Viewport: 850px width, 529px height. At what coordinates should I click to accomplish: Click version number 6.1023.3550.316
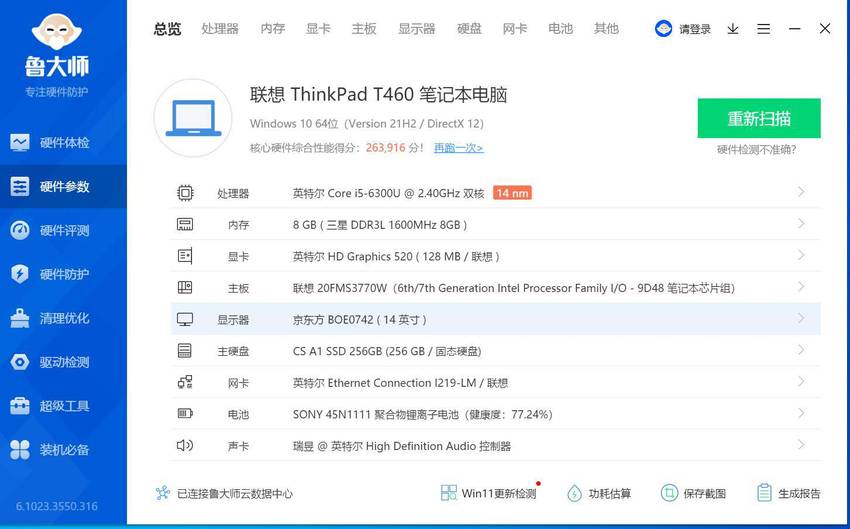tap(57, 506)
